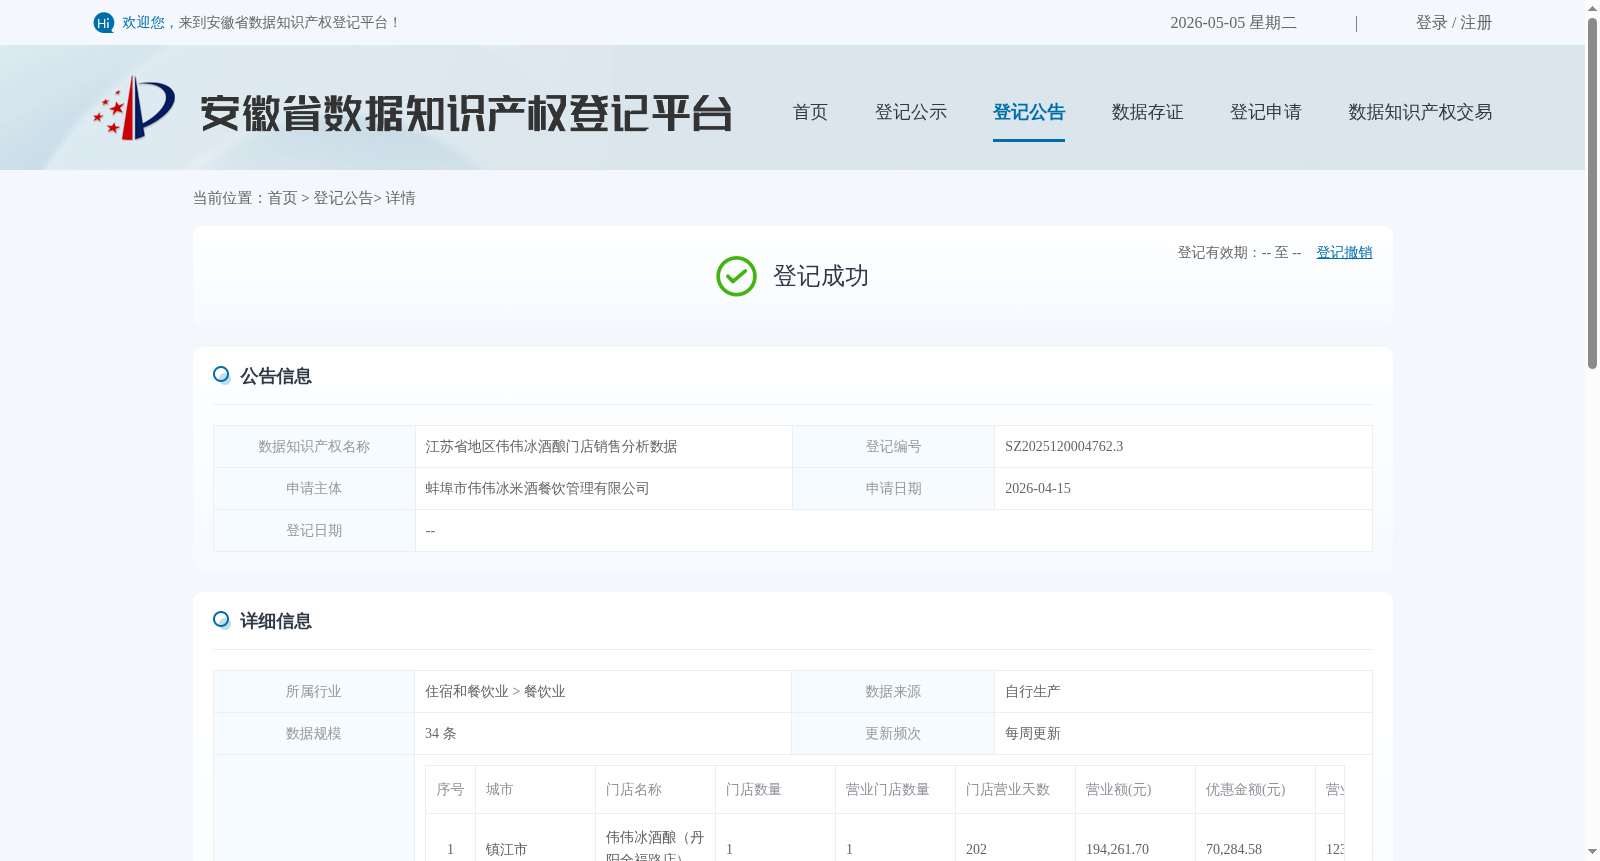Viewport: 1600px width, 861px height.
Task: Click the data source value 自行生产
Action: pyautogui.click(x=1033, y=691)
